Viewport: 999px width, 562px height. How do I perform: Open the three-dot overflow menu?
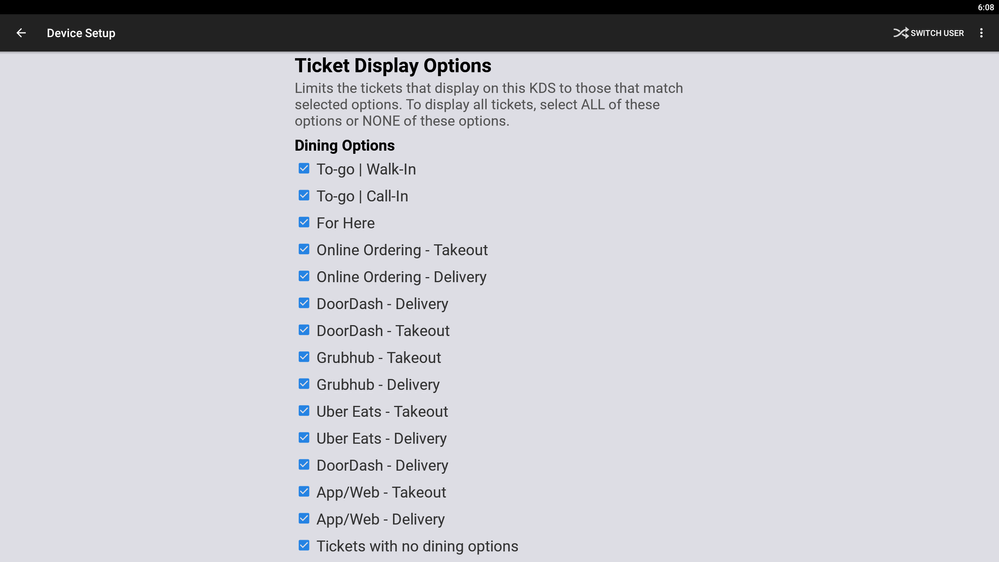coord(981,33)
